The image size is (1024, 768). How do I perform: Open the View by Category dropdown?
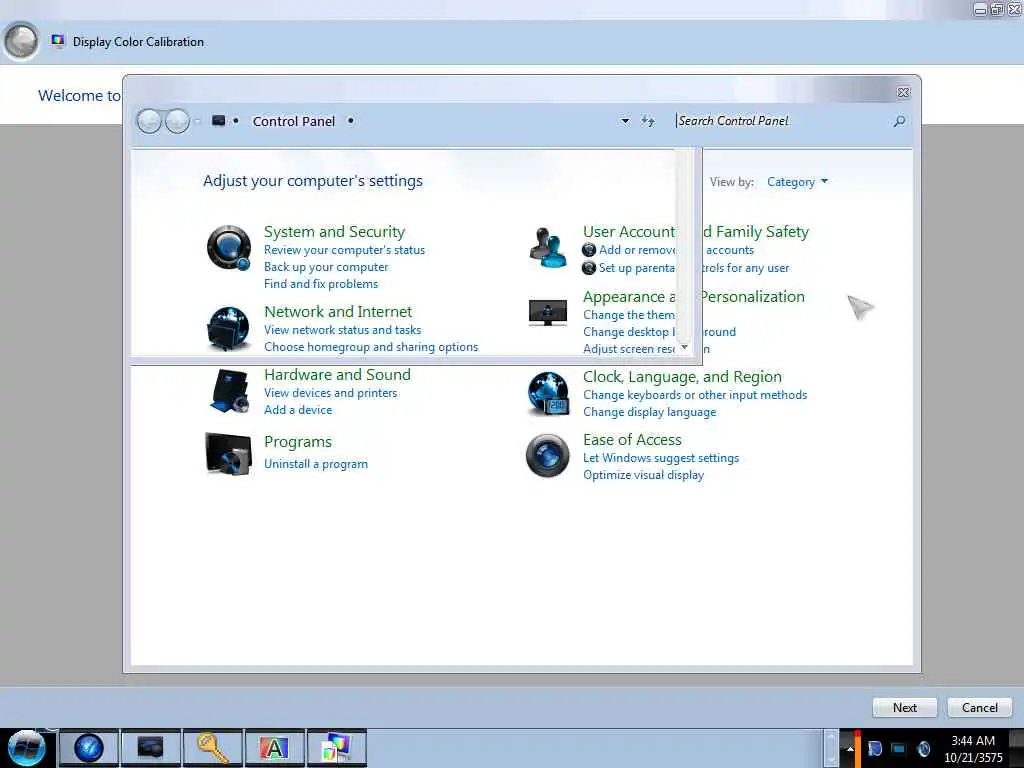pos(797,182)
